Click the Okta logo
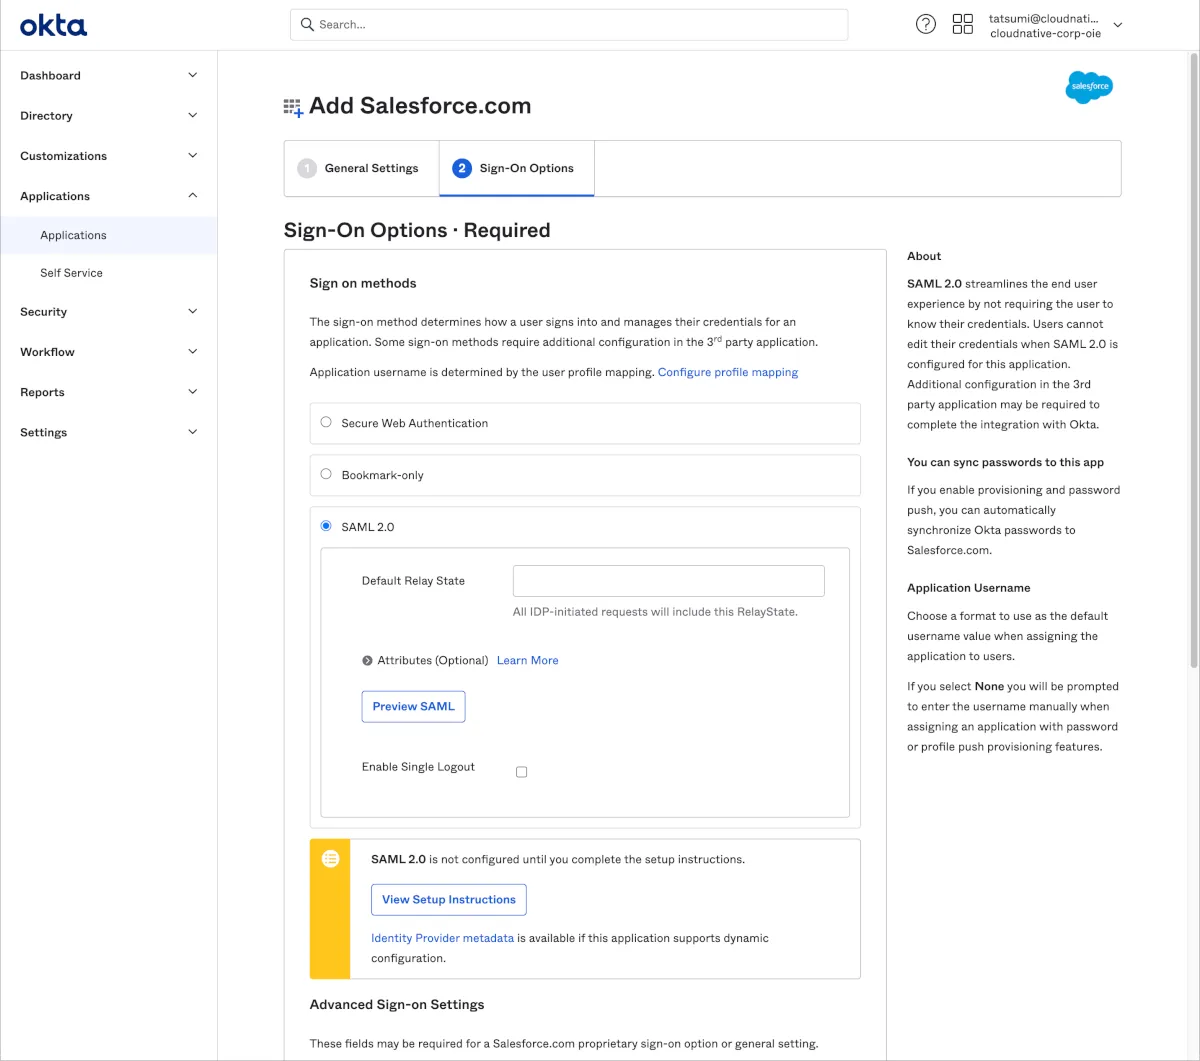This screenshot has height=1061, width=1200. tap(53, 25)
